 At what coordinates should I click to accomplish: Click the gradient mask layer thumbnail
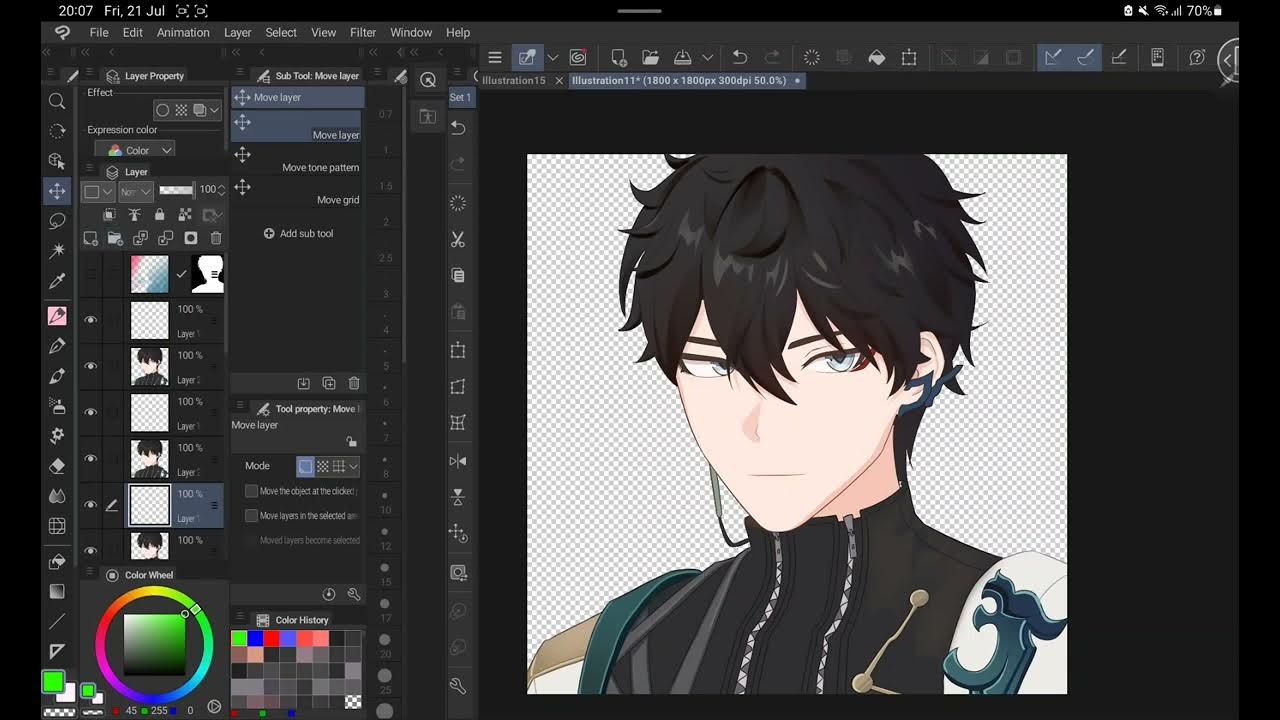(149, 274)
